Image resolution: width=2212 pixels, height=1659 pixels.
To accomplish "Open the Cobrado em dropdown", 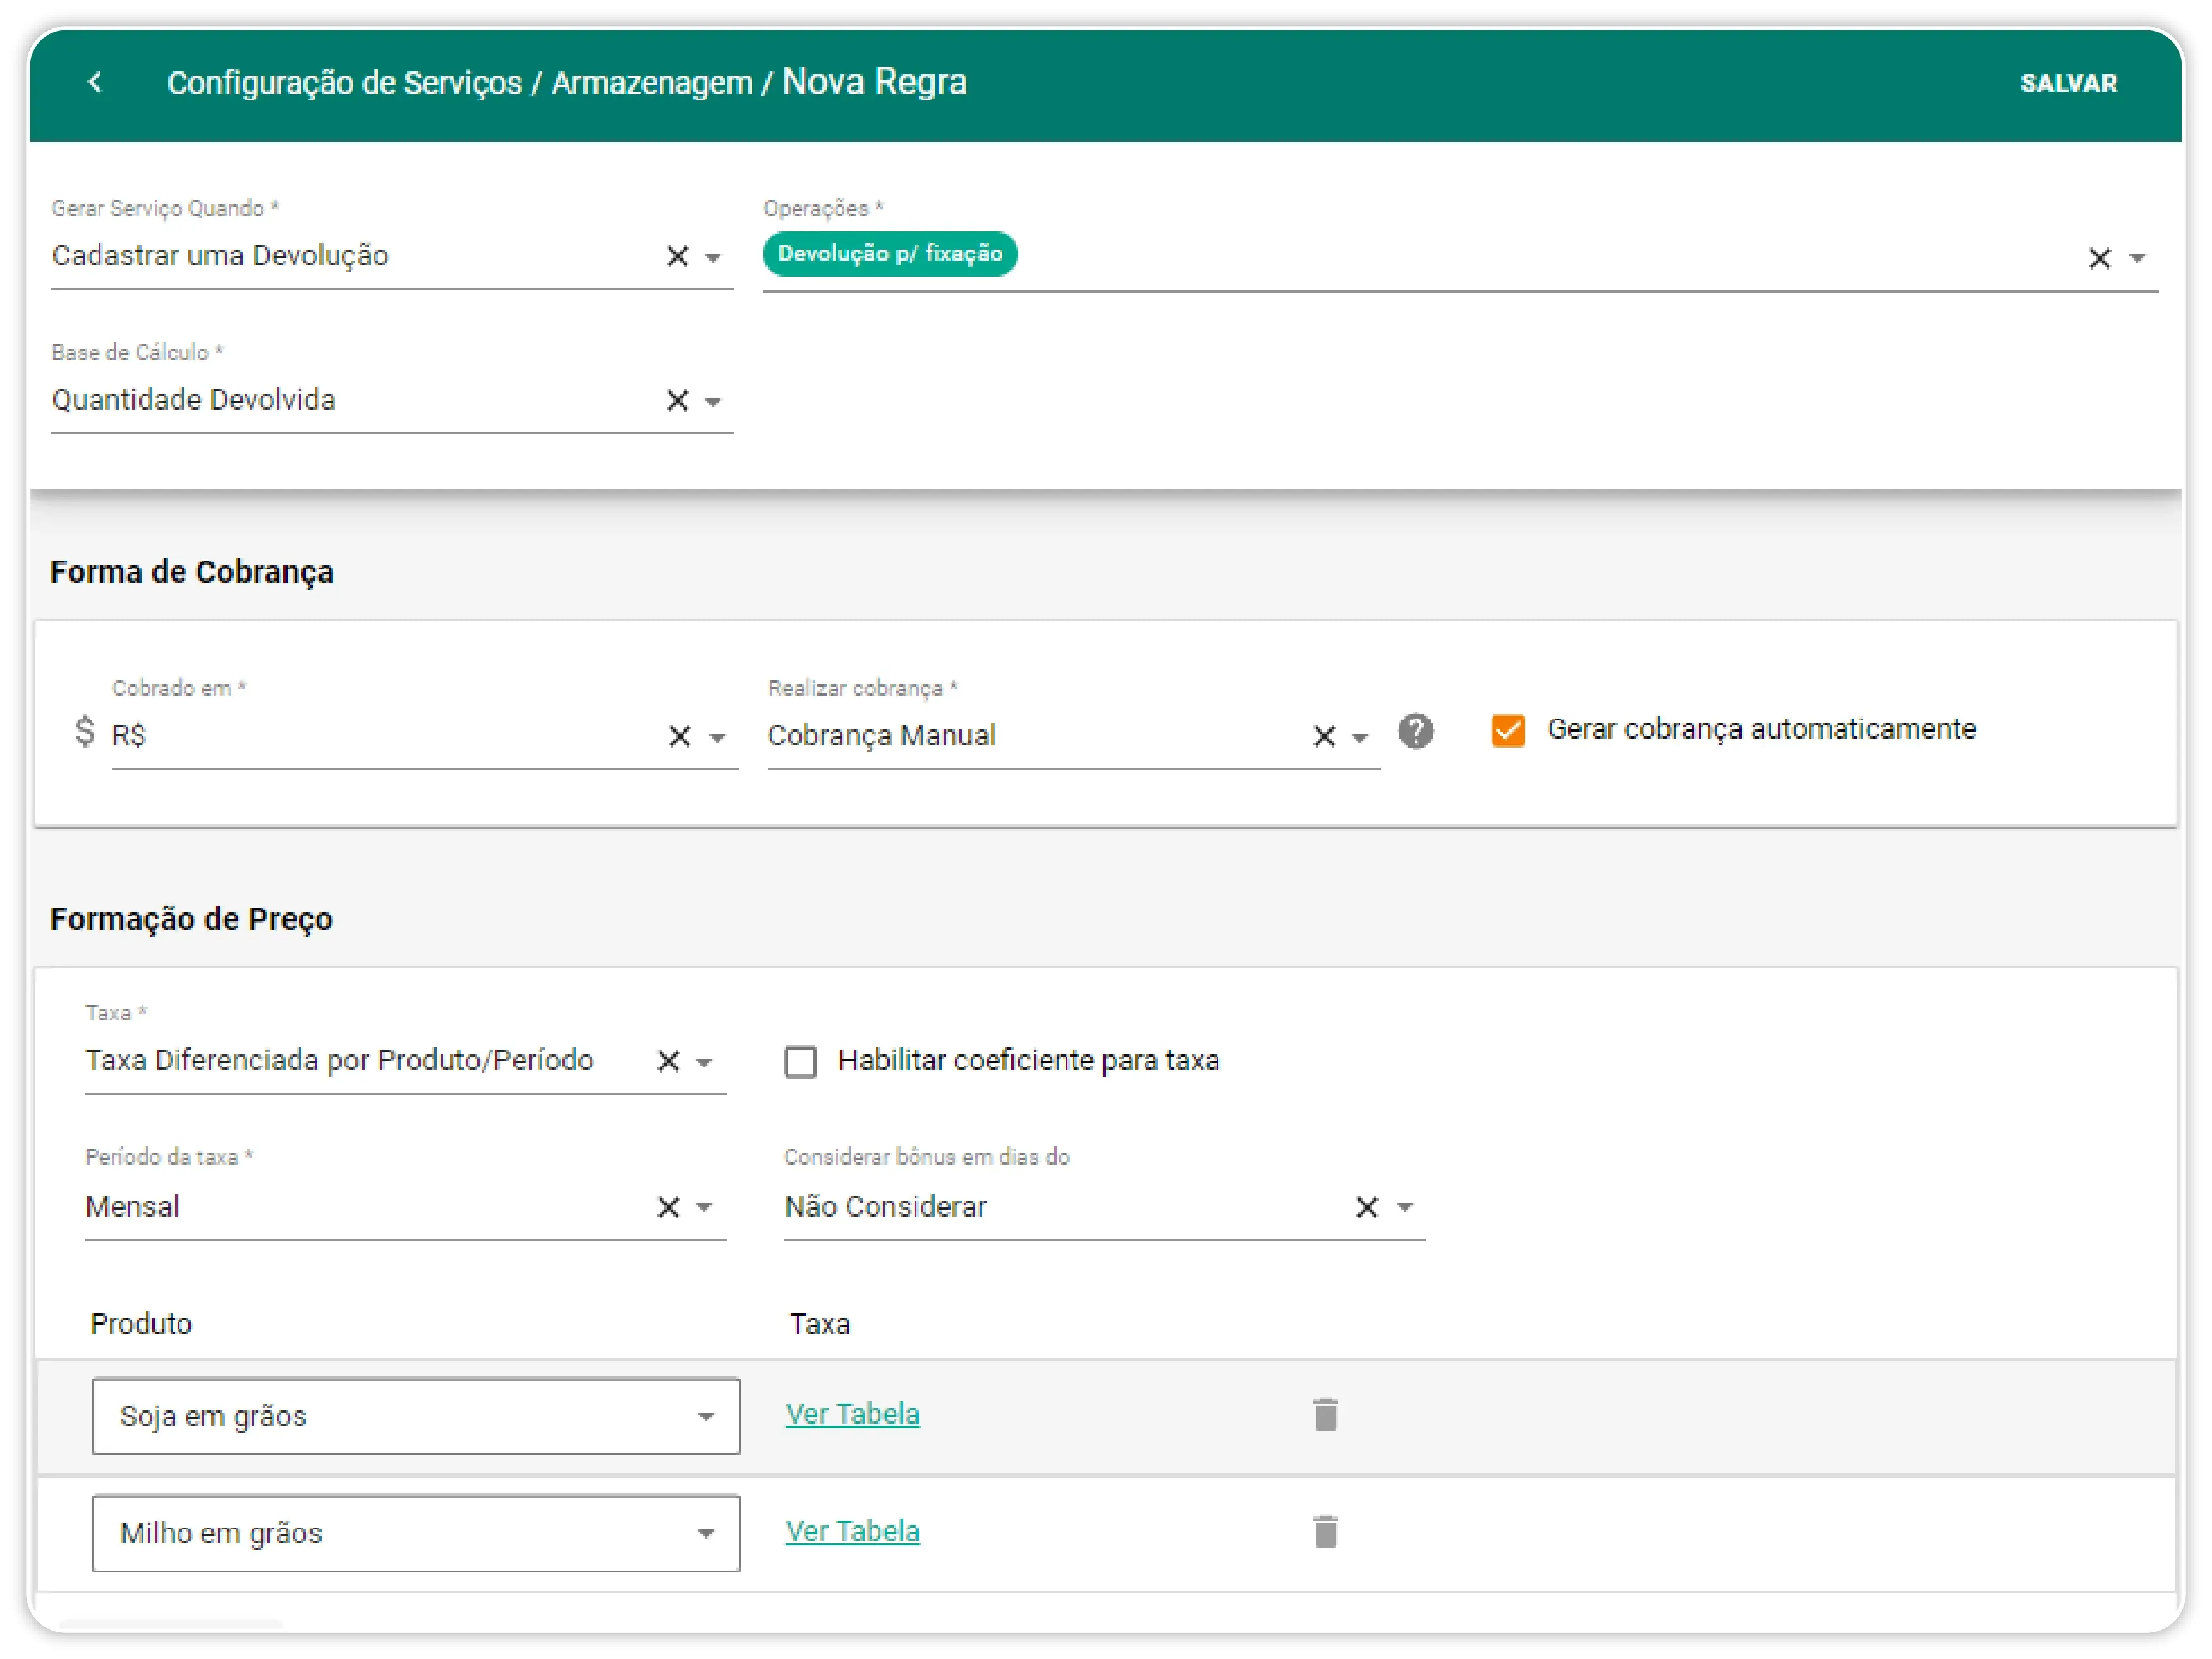I will (x=716, y=738).
